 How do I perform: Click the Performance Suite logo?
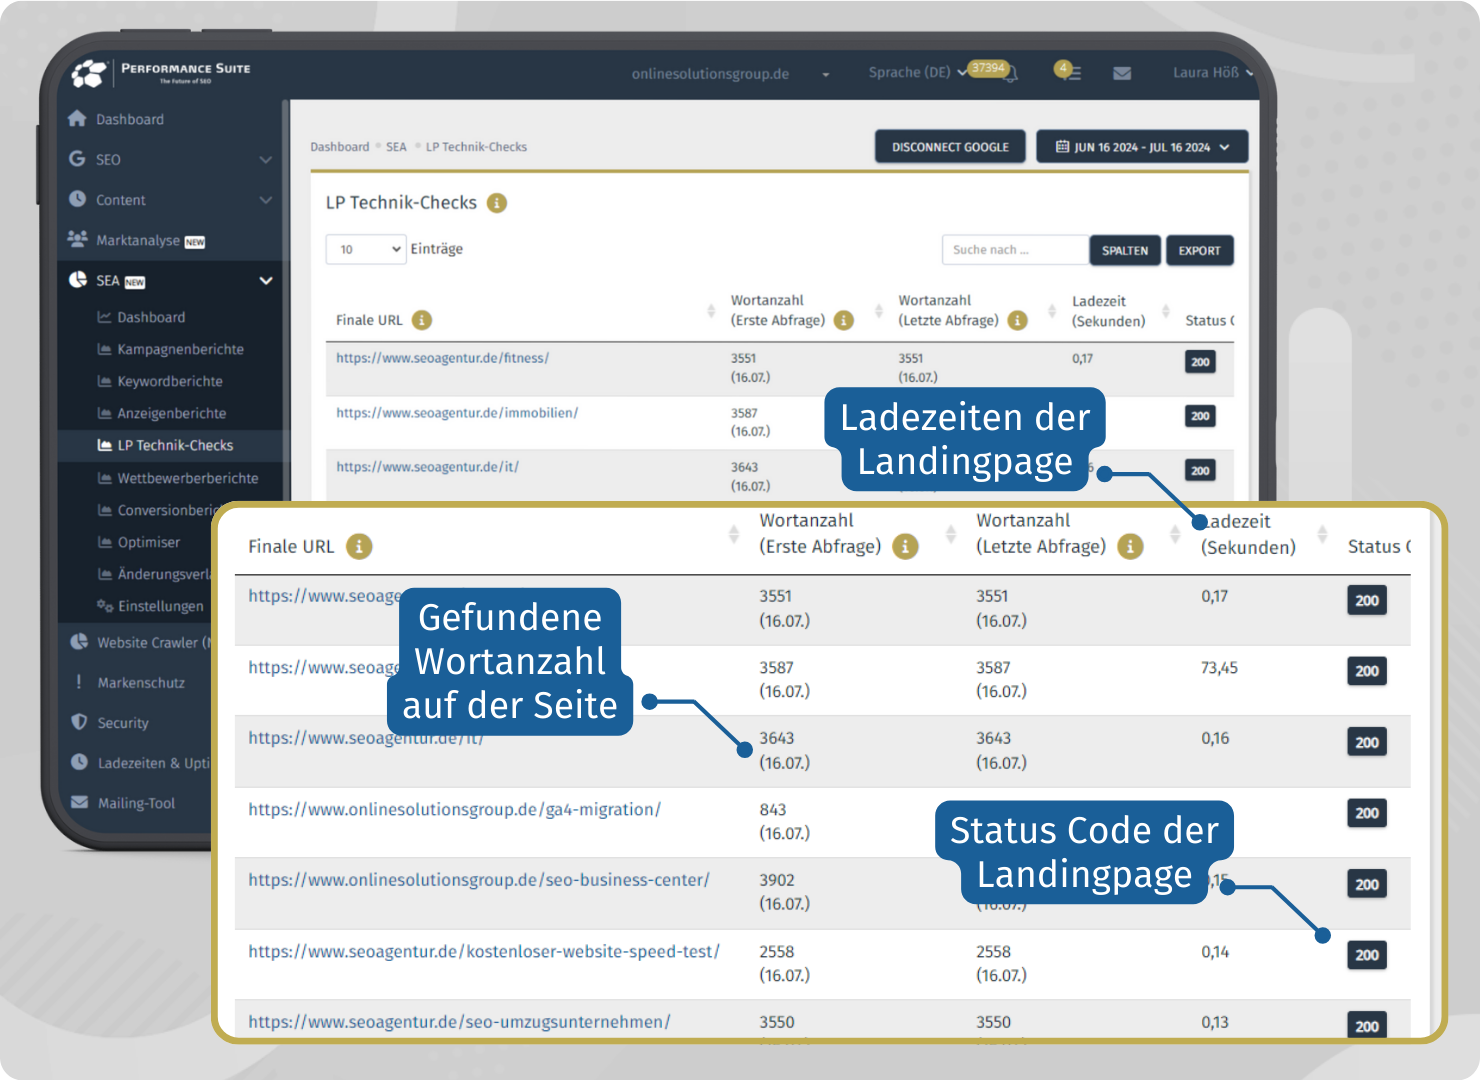[x=160, y=72]
